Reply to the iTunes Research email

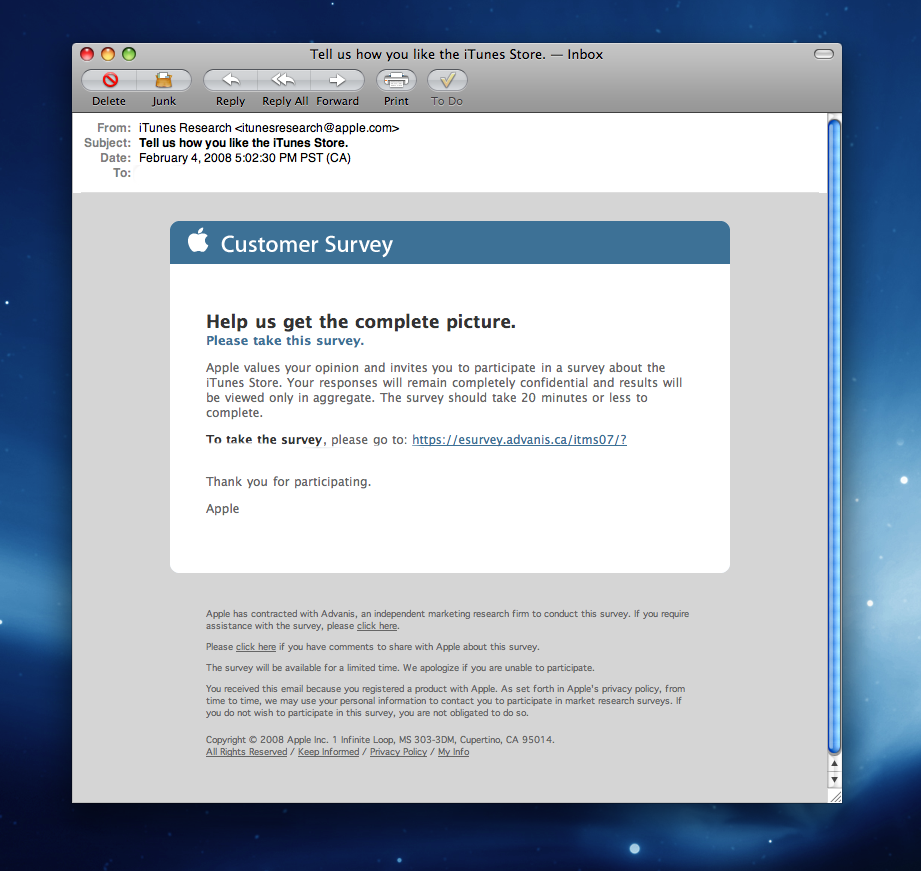click(231, 80)
